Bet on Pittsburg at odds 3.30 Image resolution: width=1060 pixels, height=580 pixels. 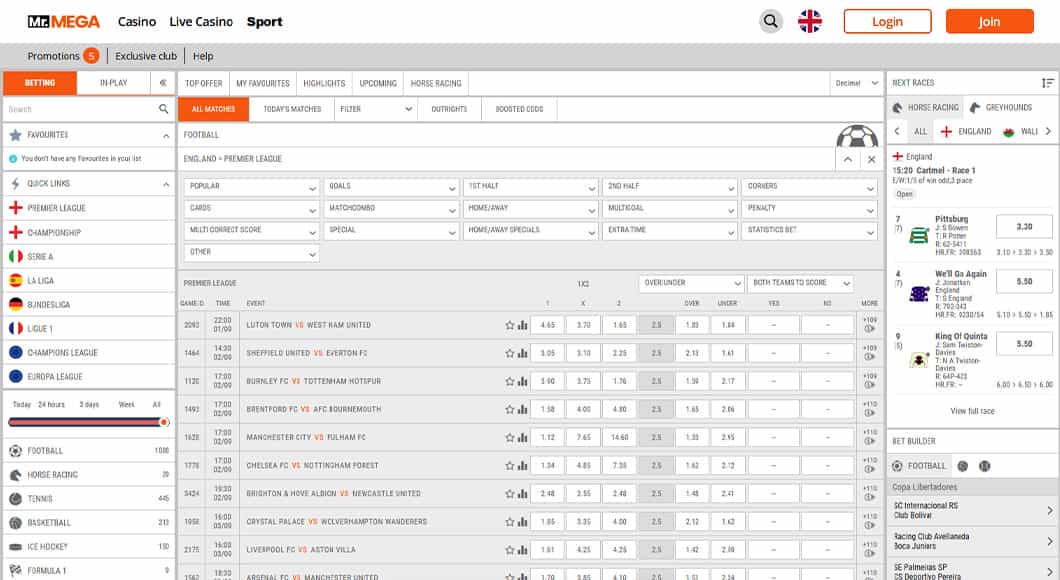[1023, 227]
